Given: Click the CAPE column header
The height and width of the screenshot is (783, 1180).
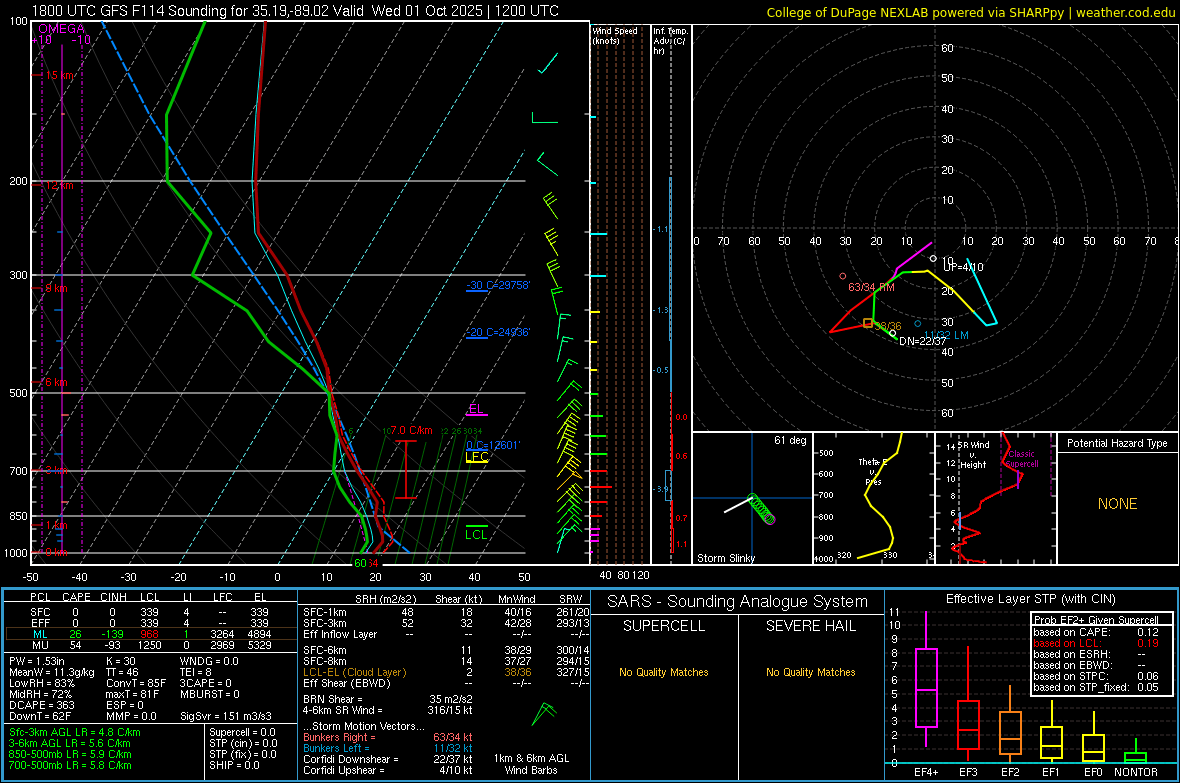Looking at the screenshot, I should (76, 597).
